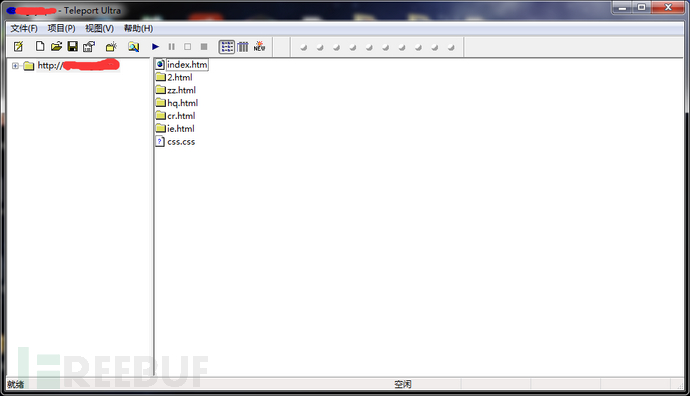Click the find/explore magnifier icon
Viewport: 690px width, 396px height.
click(133, 46)
